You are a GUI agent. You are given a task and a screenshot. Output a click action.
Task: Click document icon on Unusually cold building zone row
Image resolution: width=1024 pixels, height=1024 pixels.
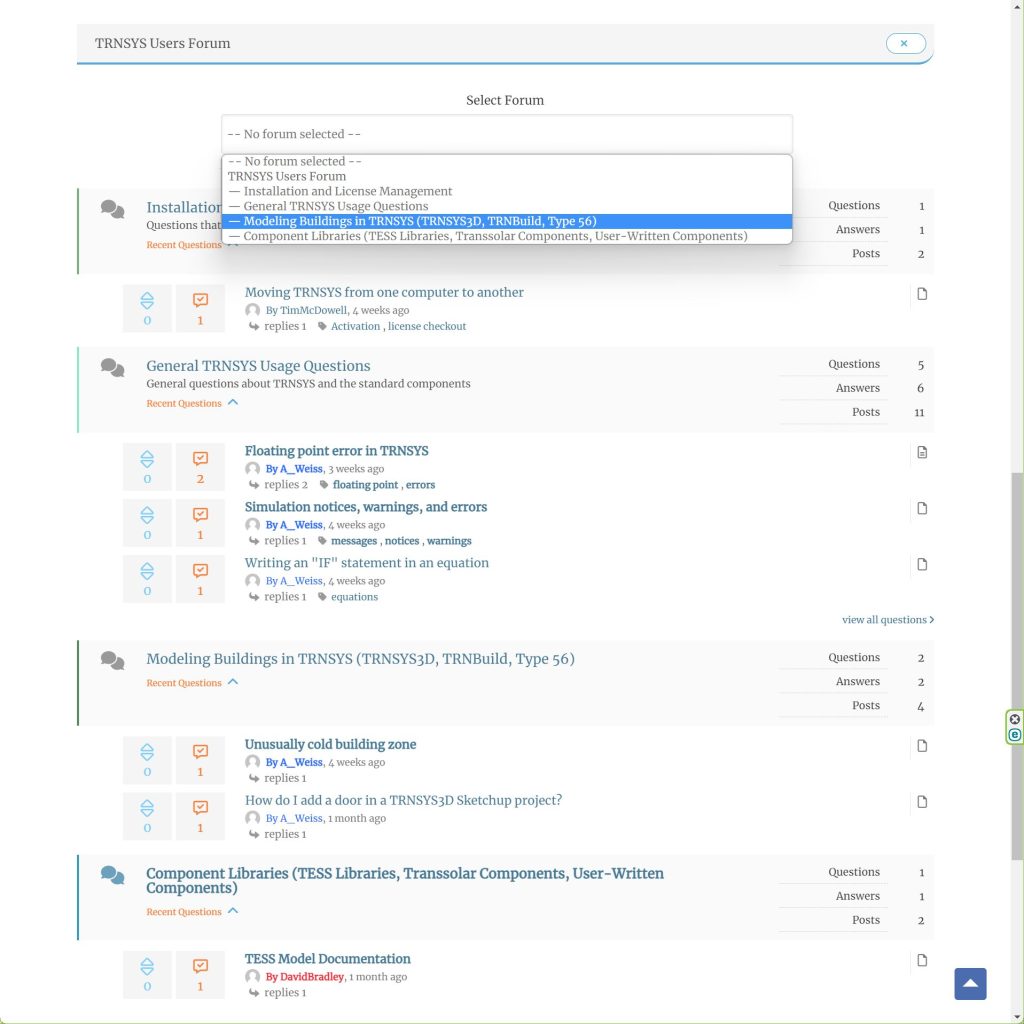922,746
